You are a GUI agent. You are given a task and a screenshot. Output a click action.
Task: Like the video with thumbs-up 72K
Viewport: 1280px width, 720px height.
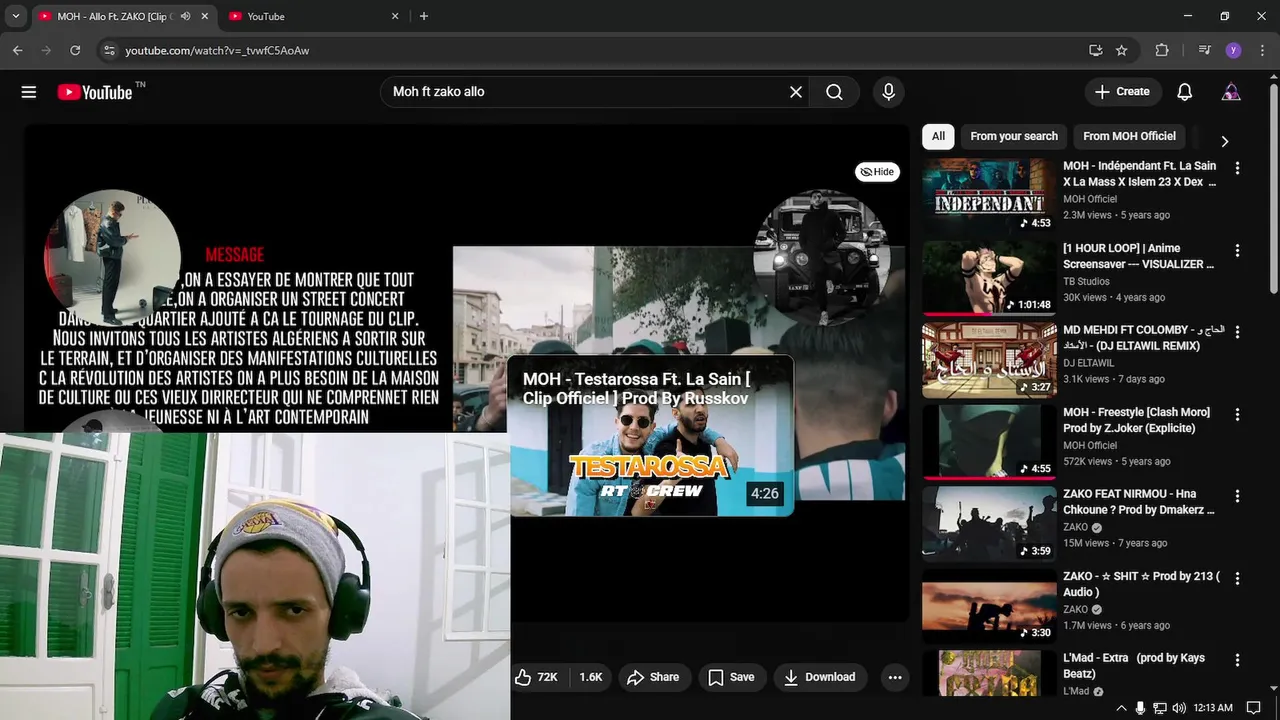tap(537, 677)
